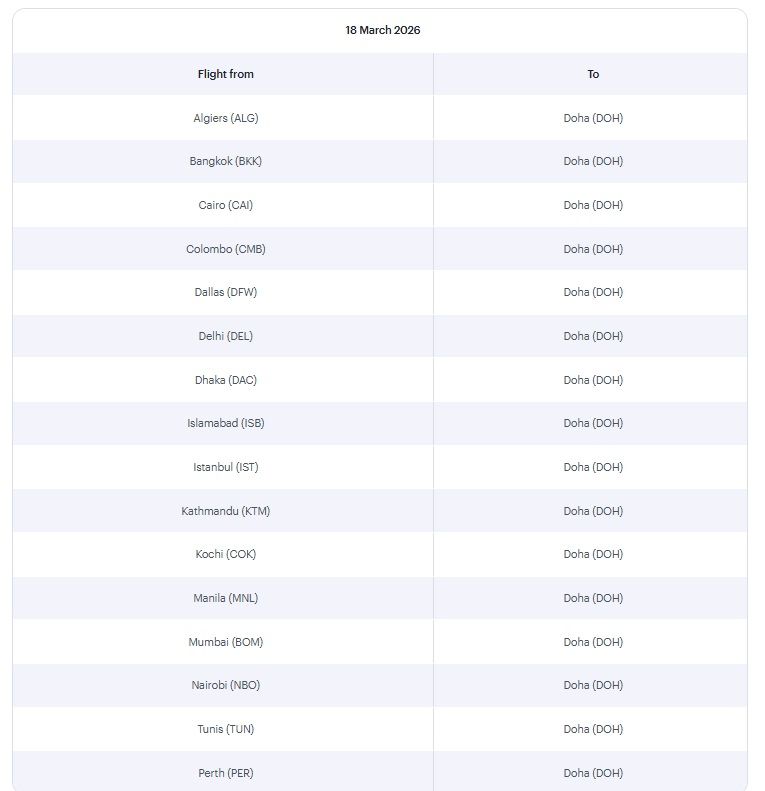Click the 18 March 2026 date heading
Image resolution: width=765 pixels, height=791 pixels.
(383, 30)
